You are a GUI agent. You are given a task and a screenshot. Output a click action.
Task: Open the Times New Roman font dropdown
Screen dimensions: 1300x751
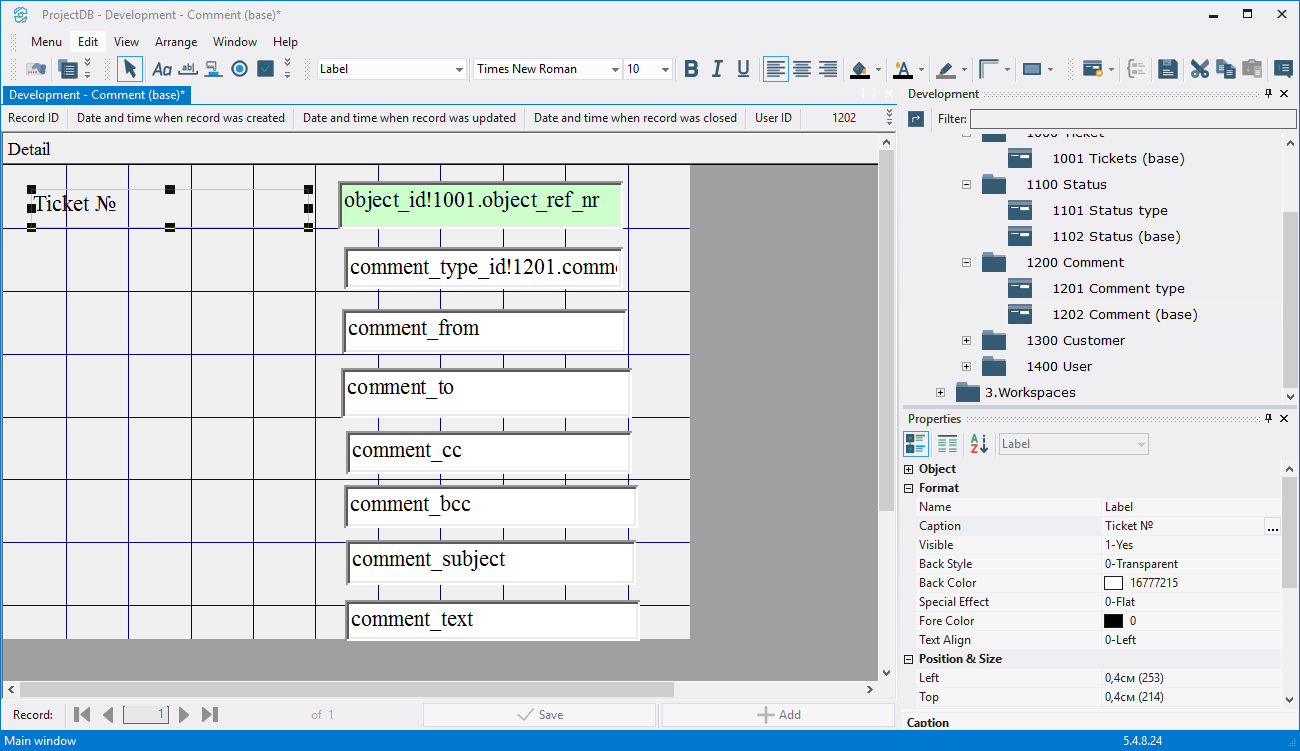(x=615, y=70)
